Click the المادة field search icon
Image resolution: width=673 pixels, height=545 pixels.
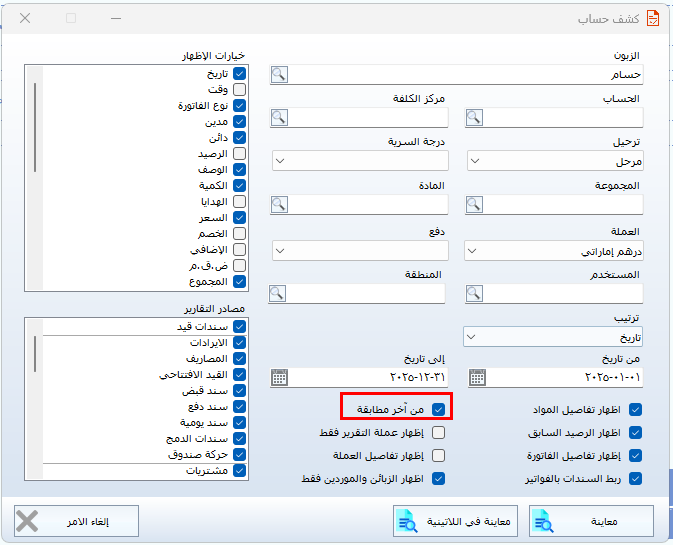279,204
